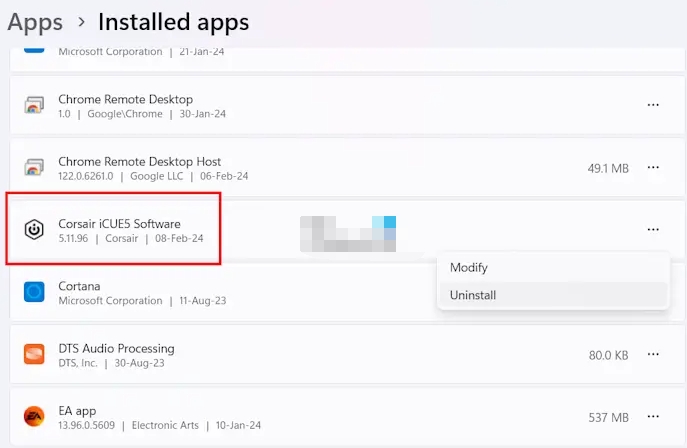Screen dimensions: 687x448
Task: Click the DTS Audio Processing icon
Action: (x=34, y=354)
